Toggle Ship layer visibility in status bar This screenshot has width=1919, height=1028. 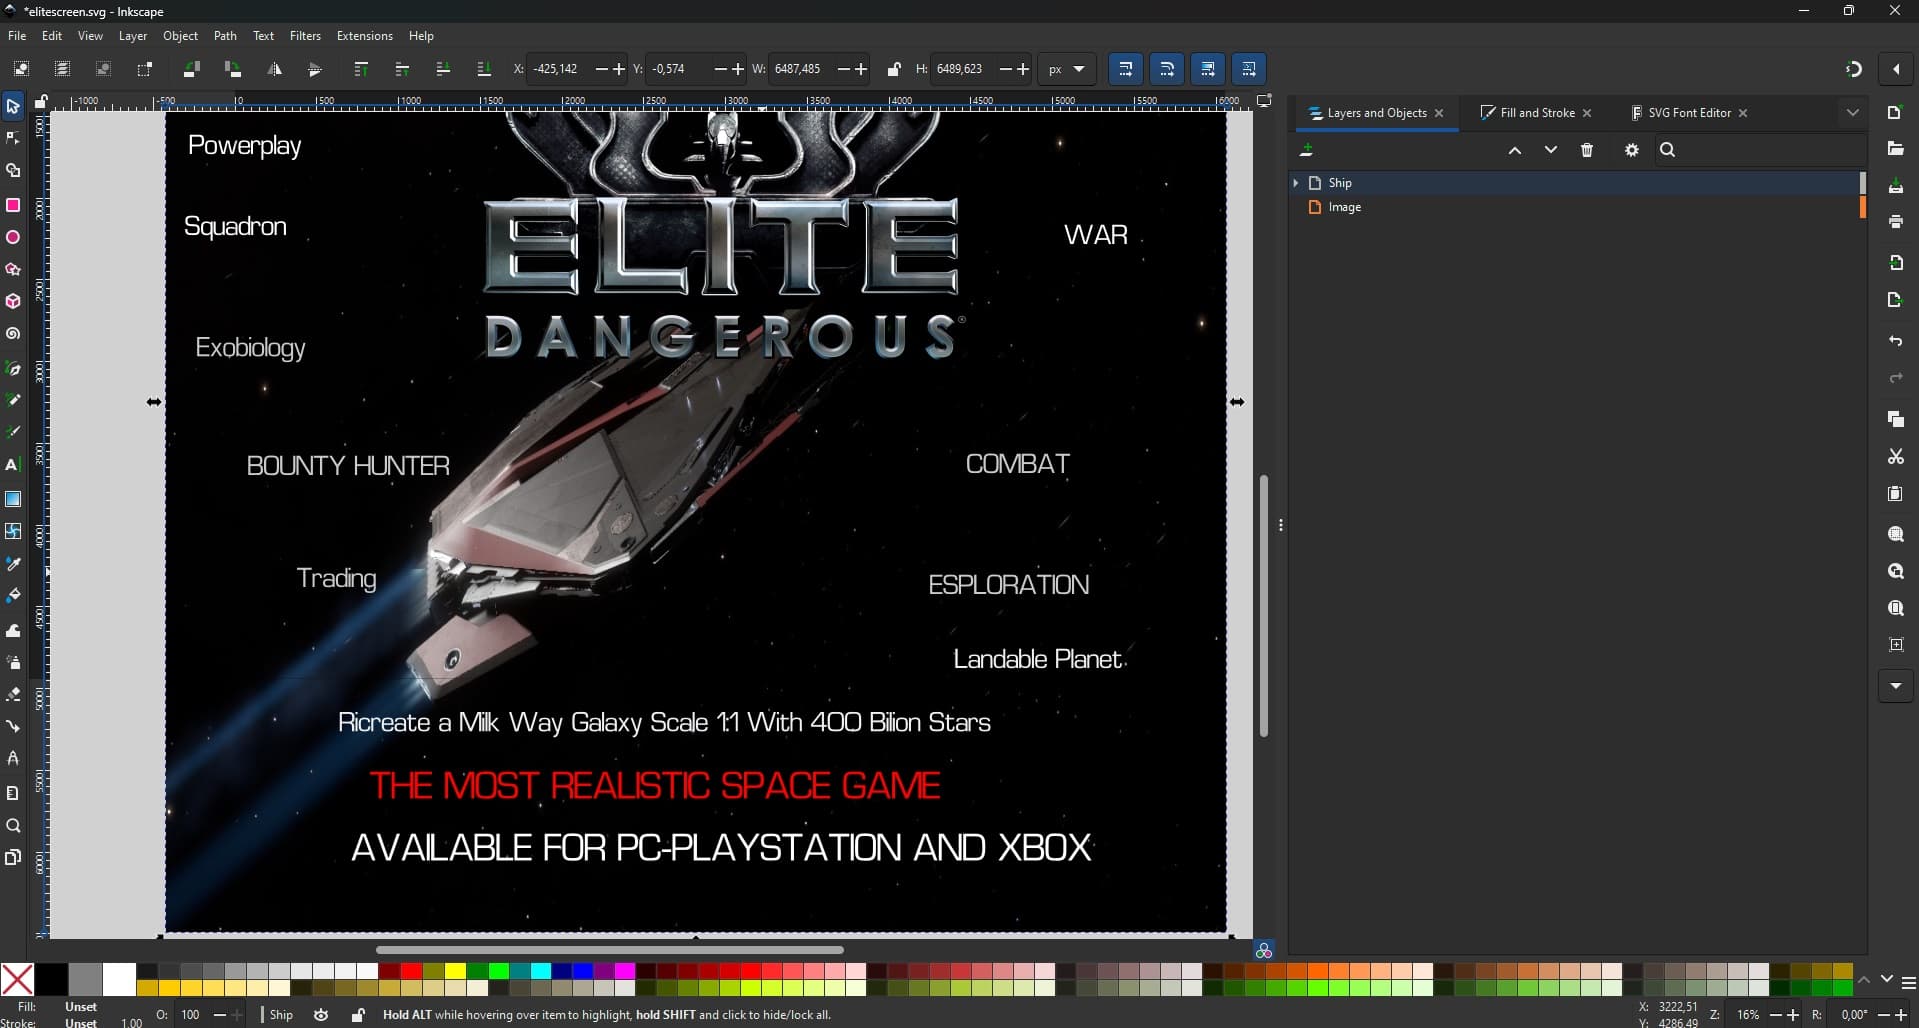(321, 1015)
